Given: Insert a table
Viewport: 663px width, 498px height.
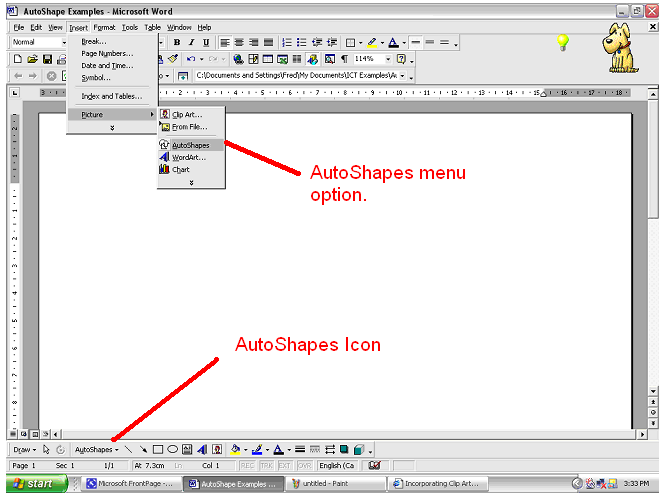Looking at the screenshot, I should (x=268, y=59).
